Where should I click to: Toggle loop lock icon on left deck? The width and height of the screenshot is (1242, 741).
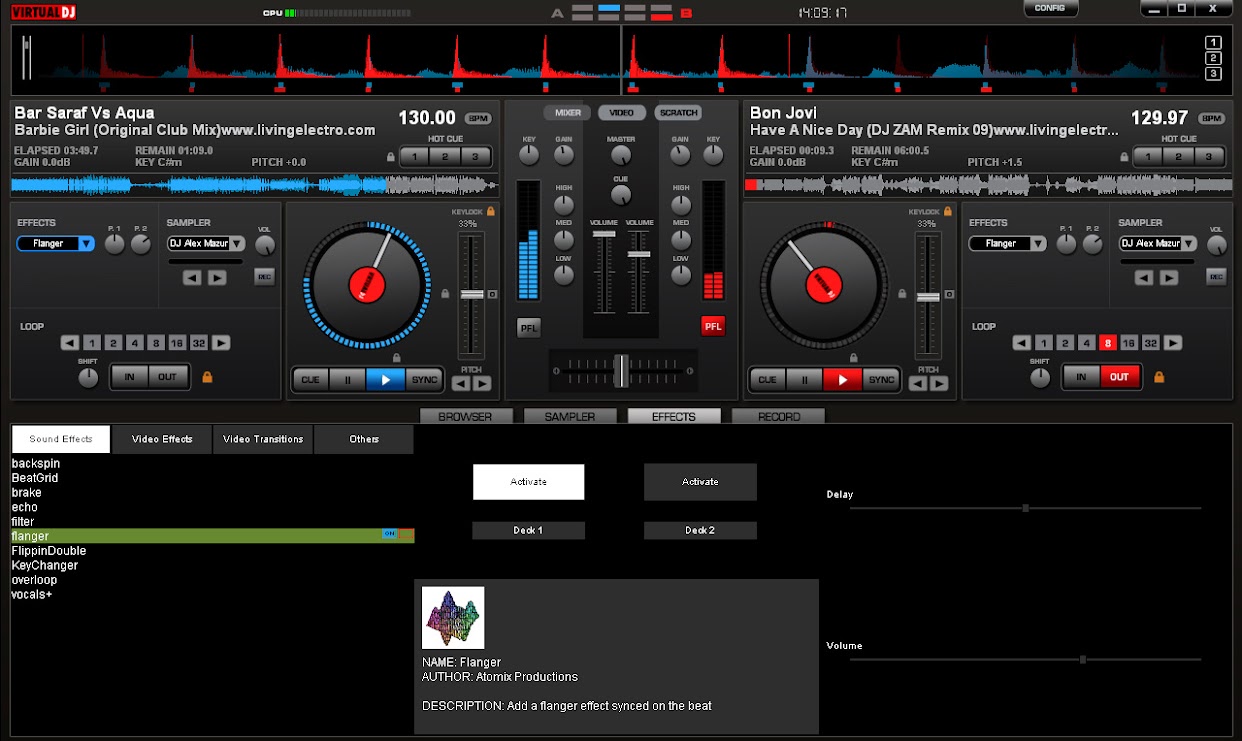(208, 377)
